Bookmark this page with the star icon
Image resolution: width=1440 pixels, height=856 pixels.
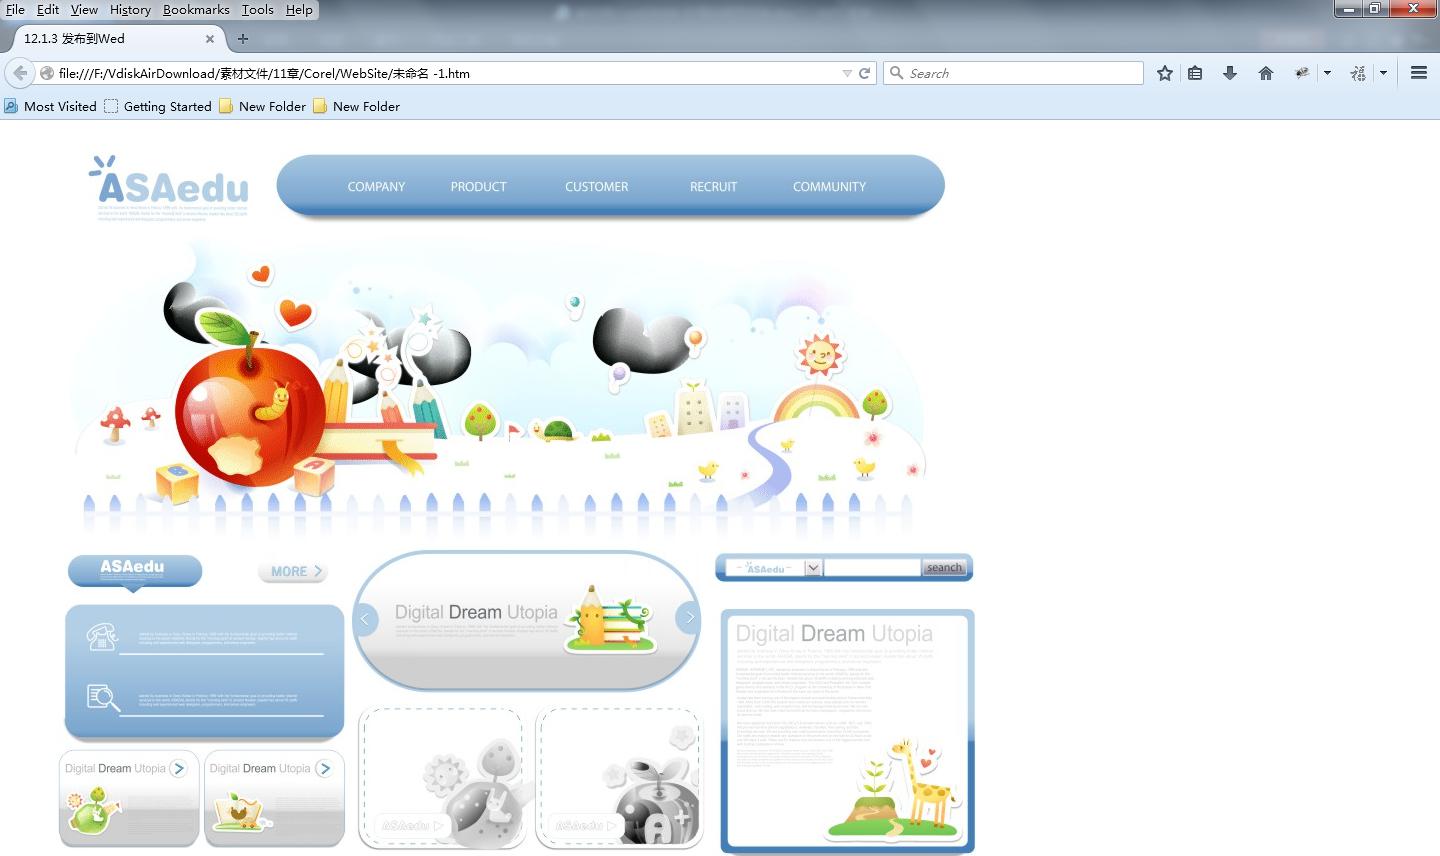pos(1165,73)
